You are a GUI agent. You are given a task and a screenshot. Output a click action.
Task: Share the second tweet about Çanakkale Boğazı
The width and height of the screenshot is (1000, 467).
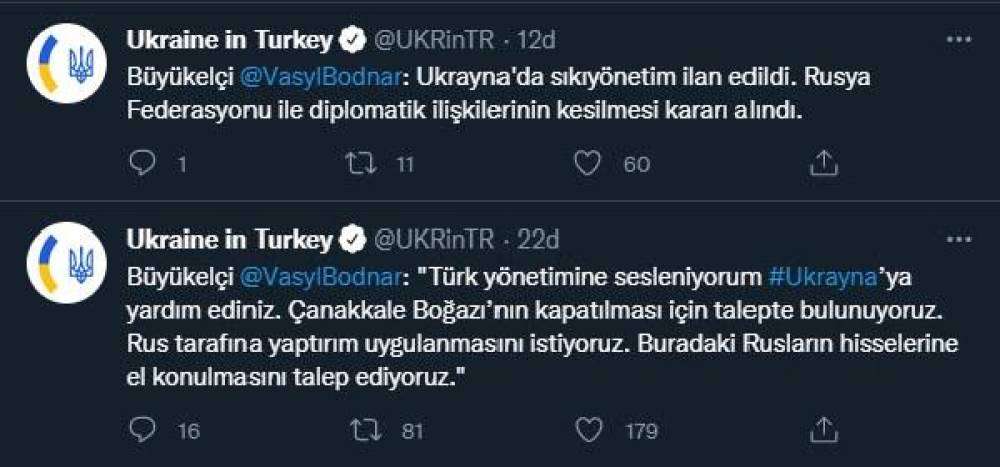click(x=822, y=430)
